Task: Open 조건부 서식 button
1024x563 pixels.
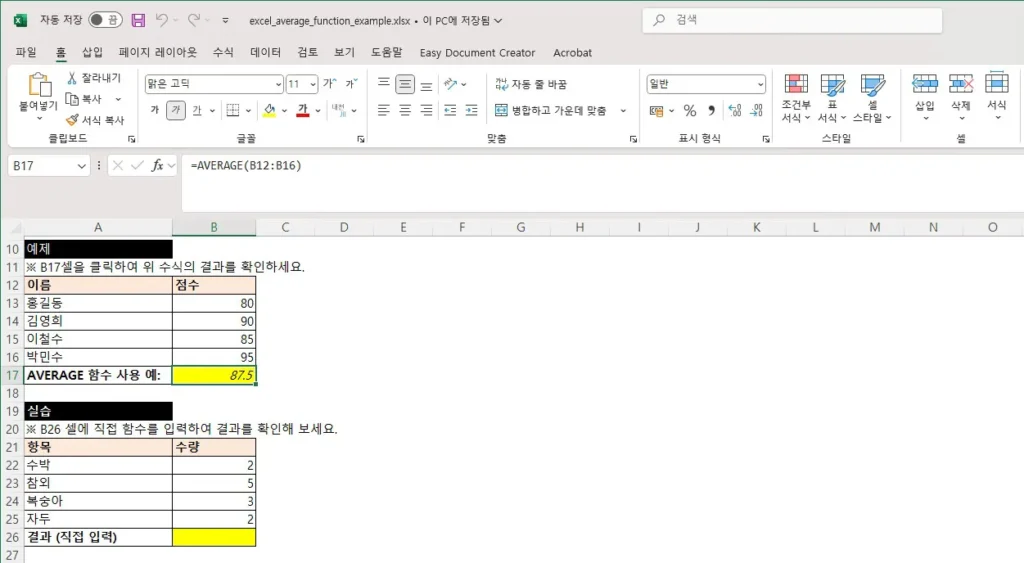Action: (795, 98)
